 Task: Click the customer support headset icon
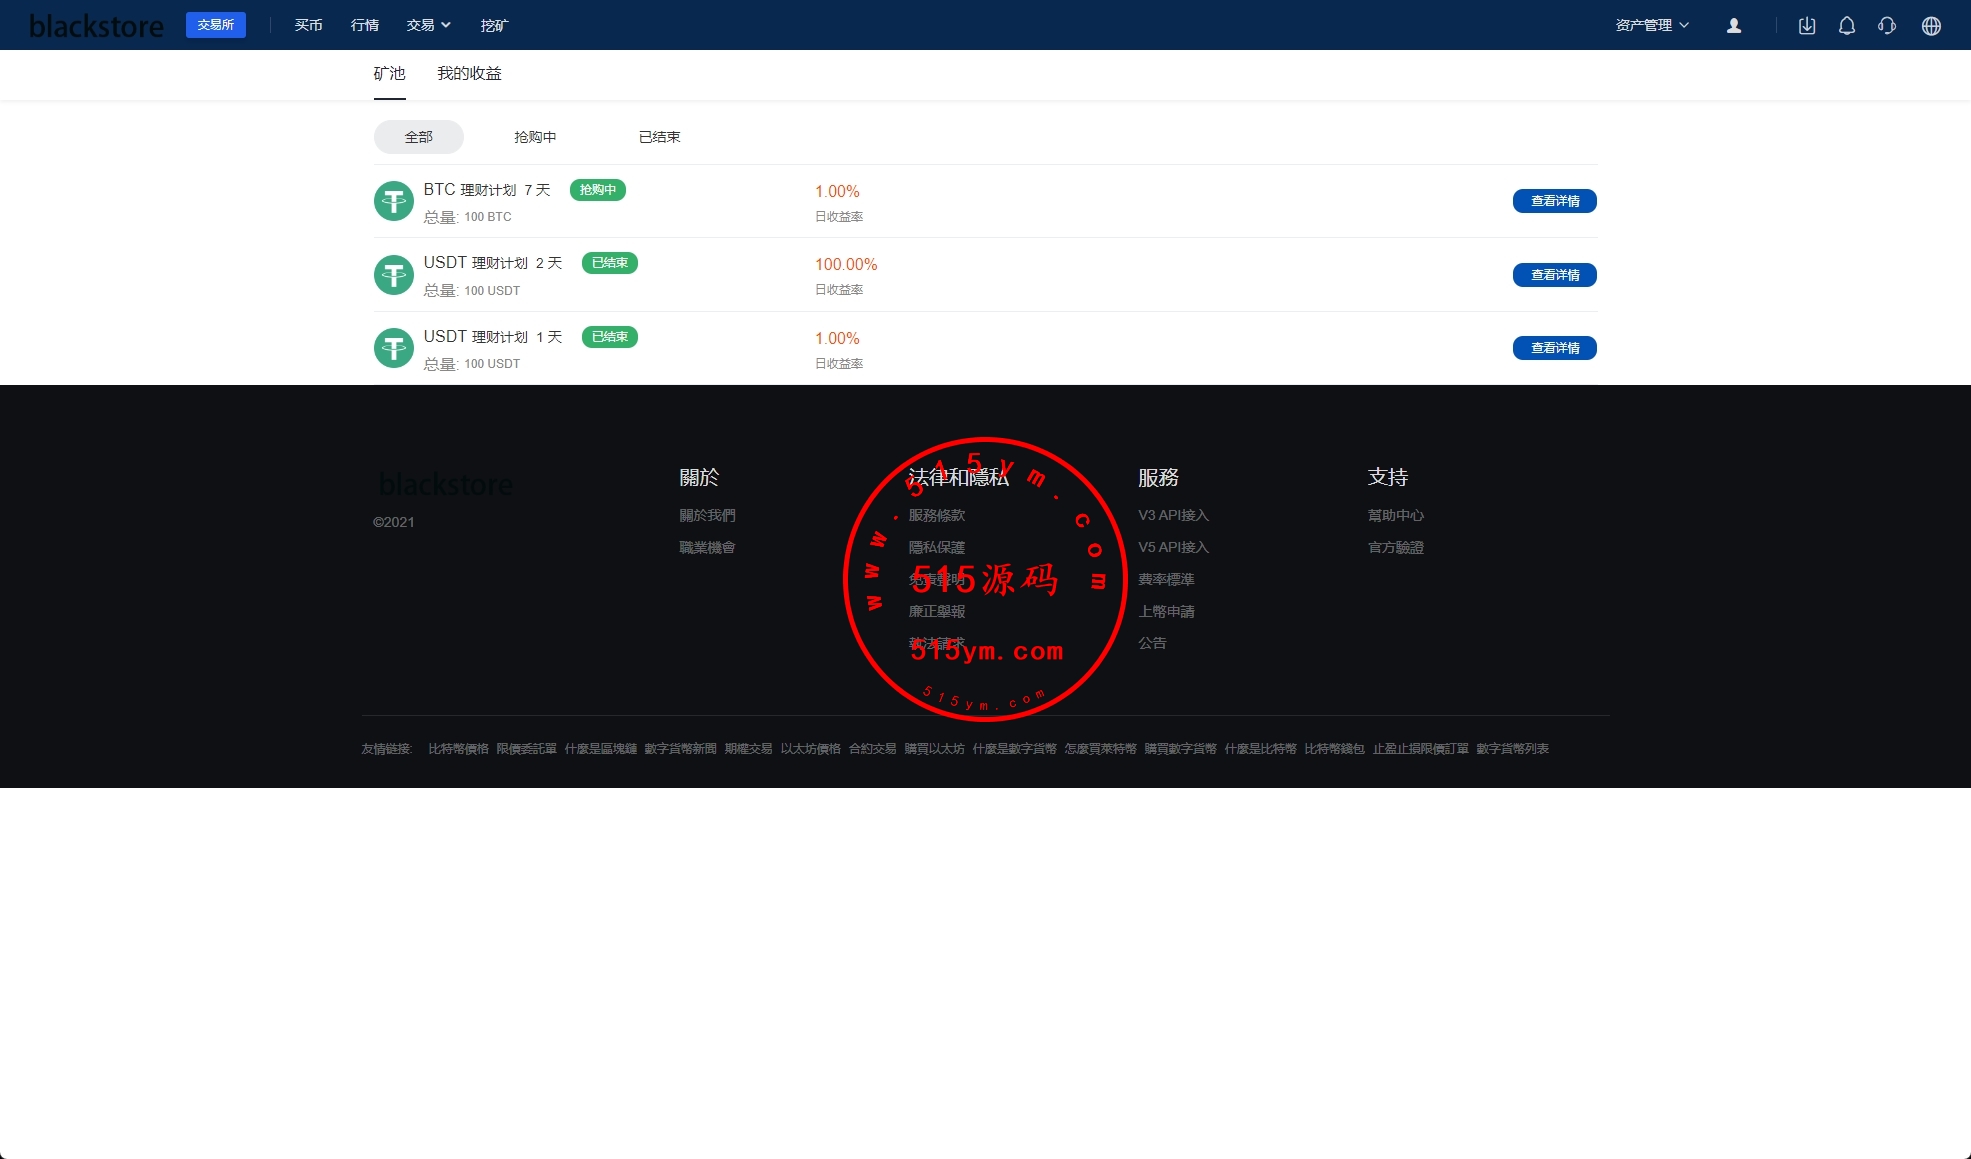point(1887,26)
